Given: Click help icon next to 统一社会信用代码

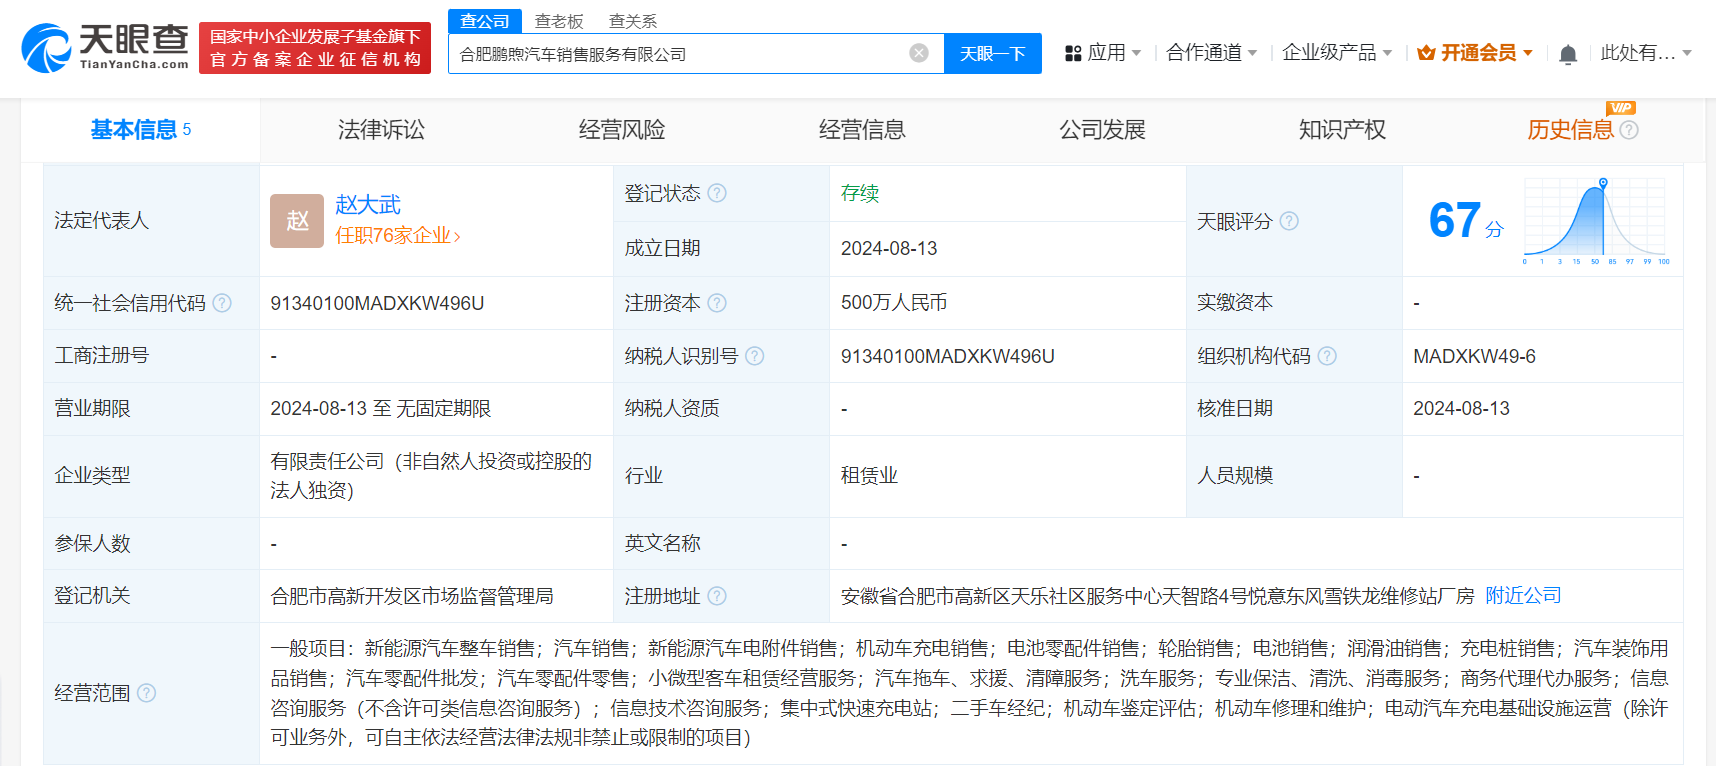Looking at the screenshot, I should click(222, 303).
